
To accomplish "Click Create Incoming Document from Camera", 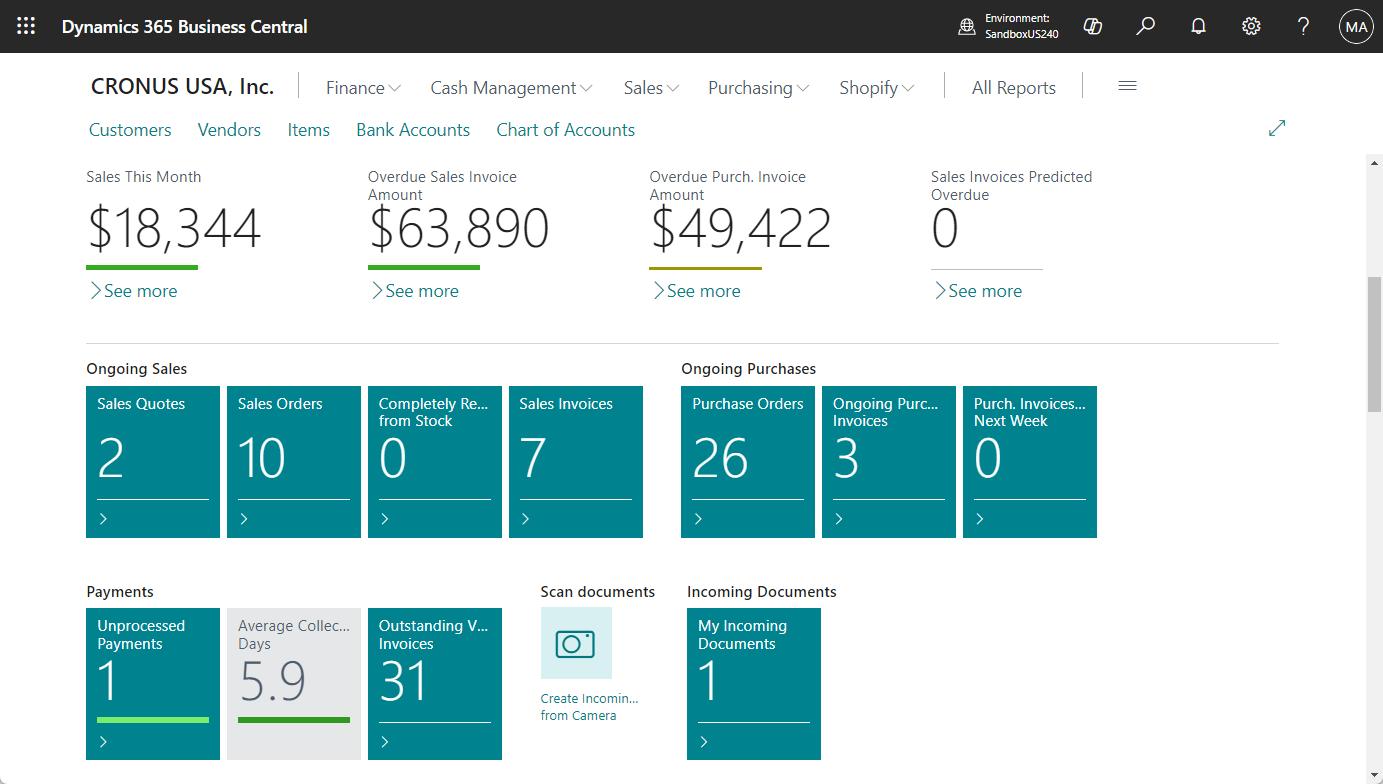I will 590,705.
